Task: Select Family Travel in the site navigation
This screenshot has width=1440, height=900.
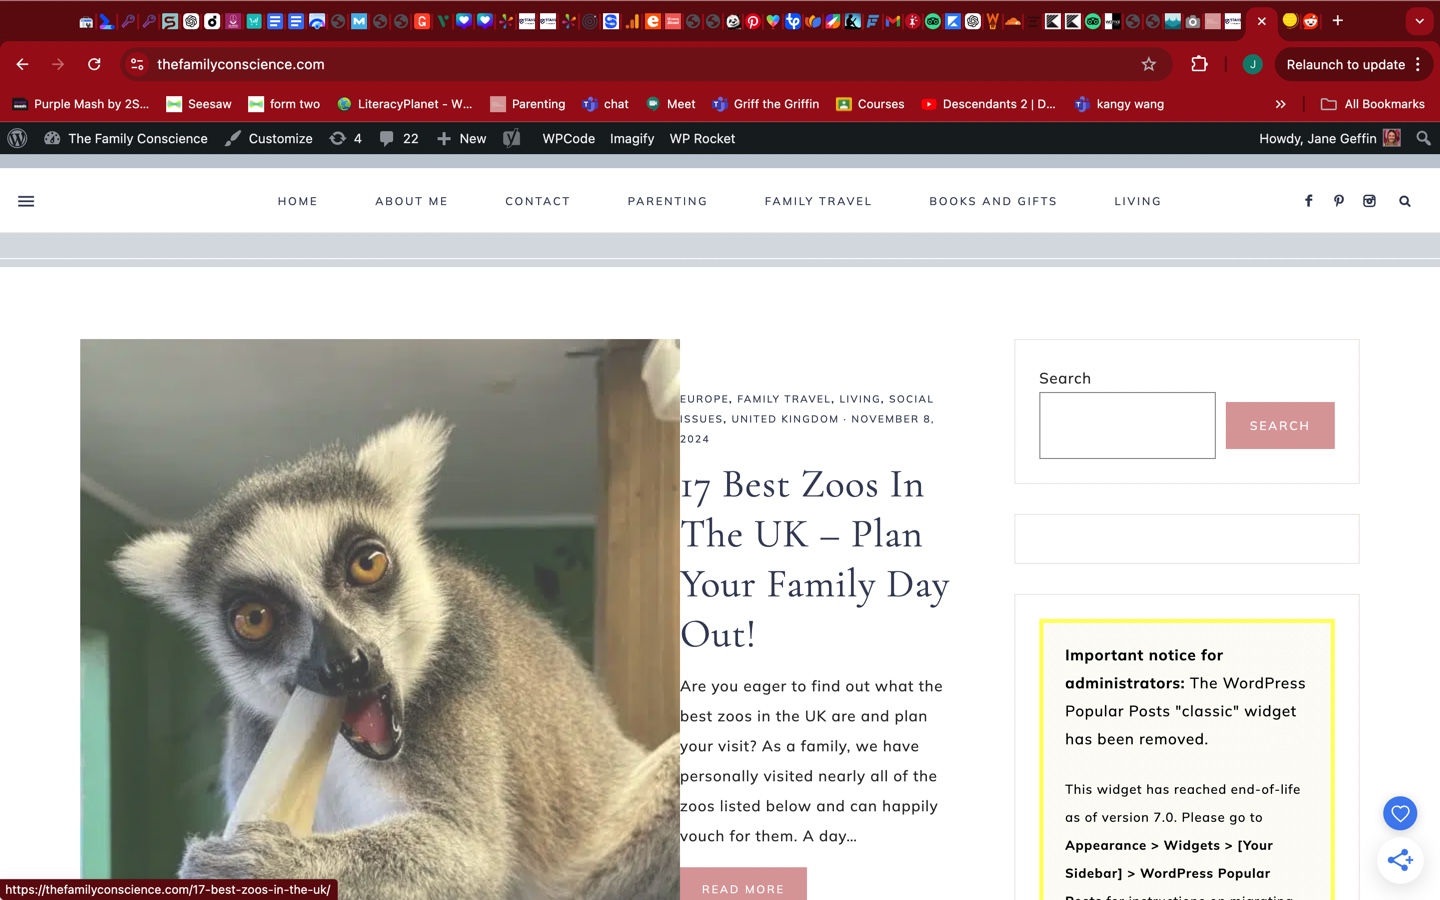Action: click(818, 201)
